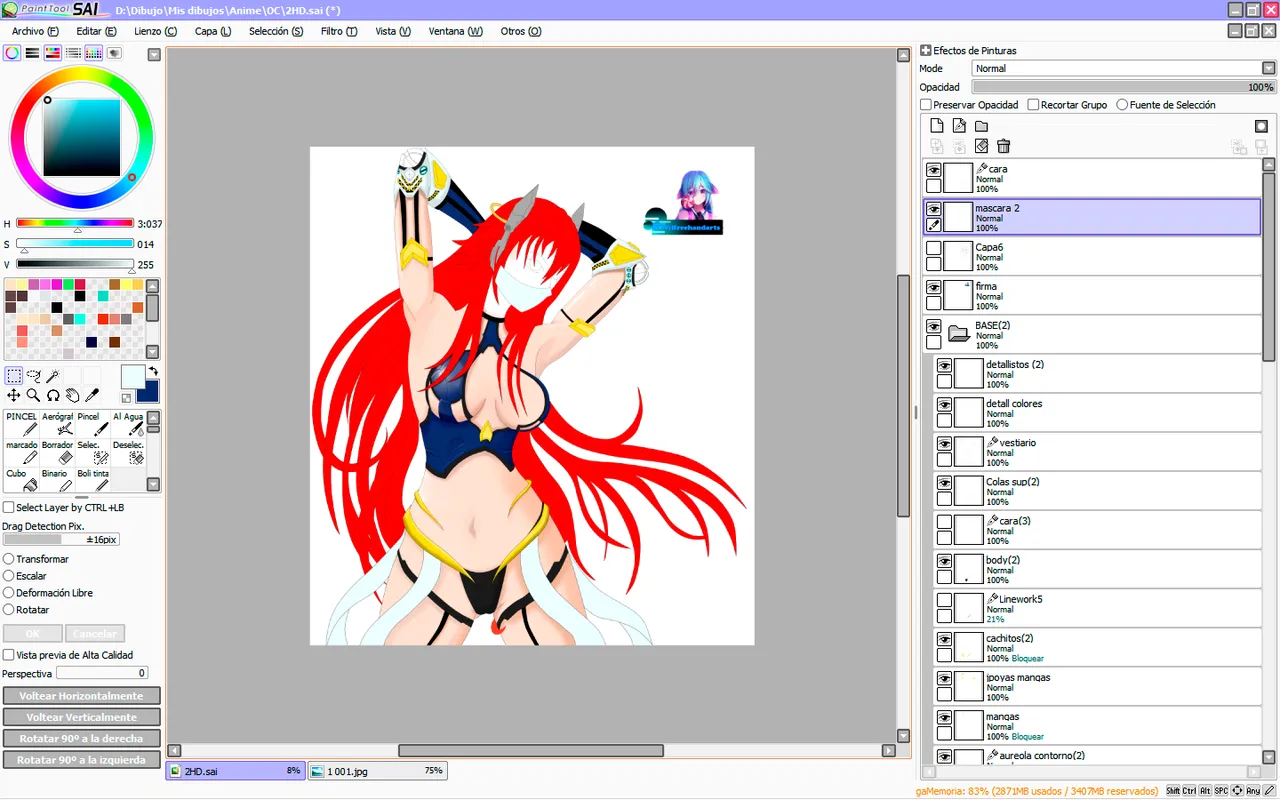Open the Lienzo menu
This screenshot has height=800, width=1280.
(x=155, y=31)
